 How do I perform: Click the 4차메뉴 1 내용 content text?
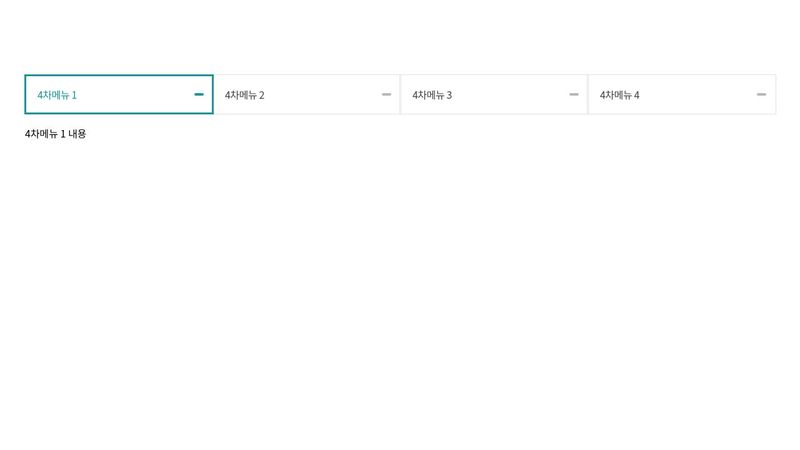(x=55, y=133)
